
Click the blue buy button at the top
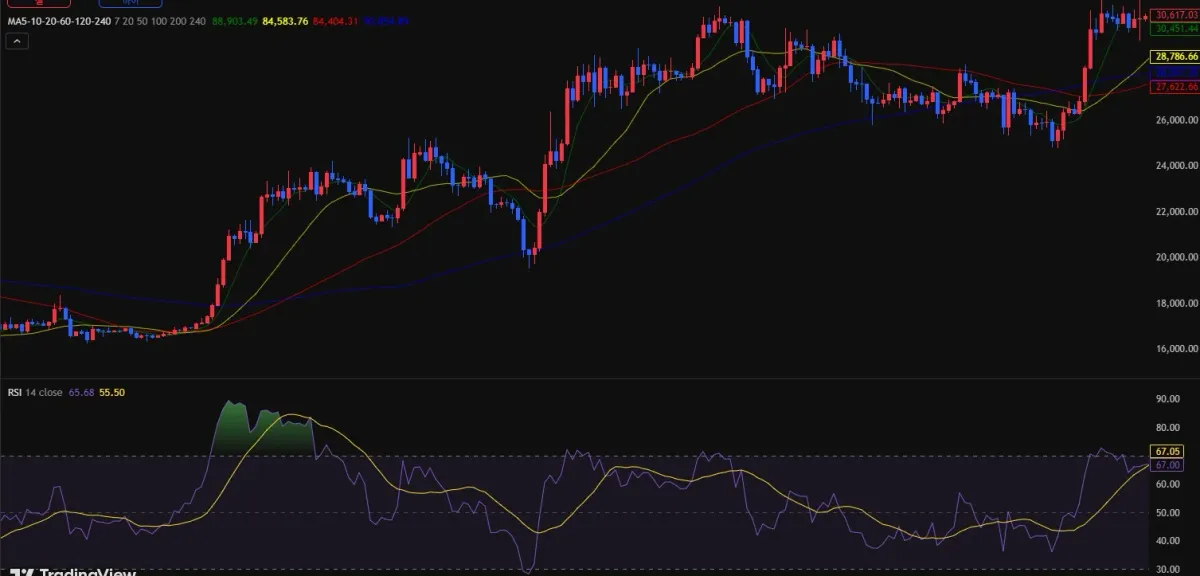click(130, 3)
